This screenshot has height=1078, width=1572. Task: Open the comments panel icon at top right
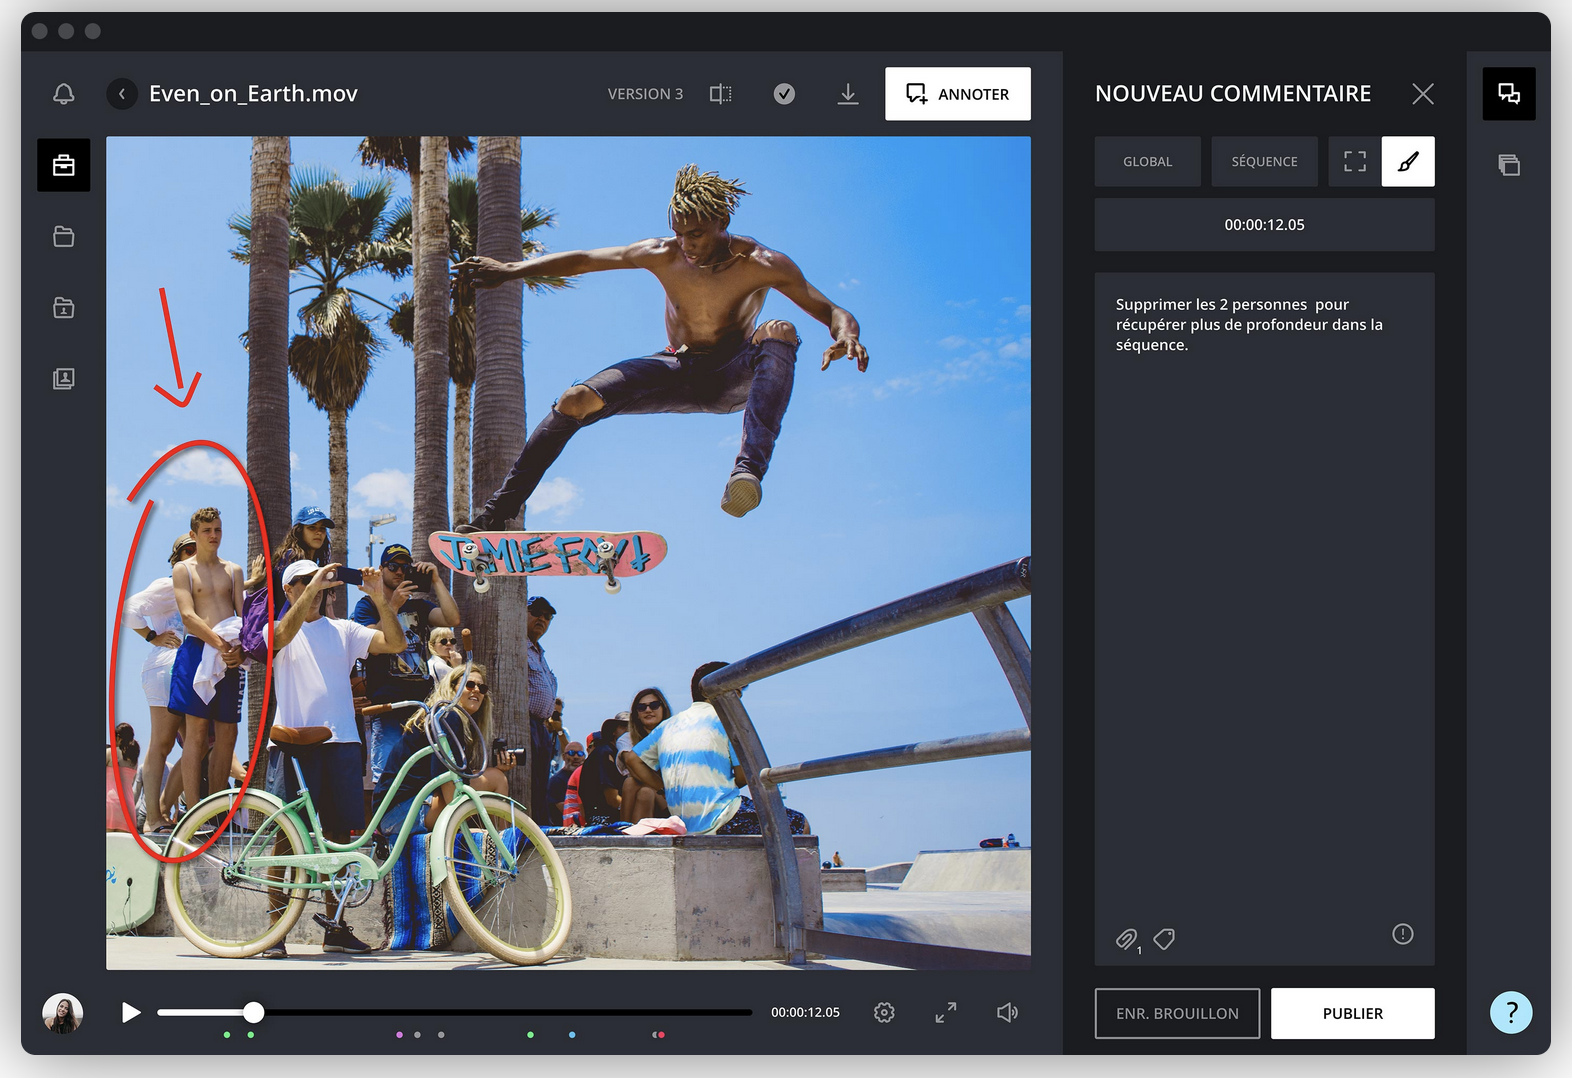1508,94
